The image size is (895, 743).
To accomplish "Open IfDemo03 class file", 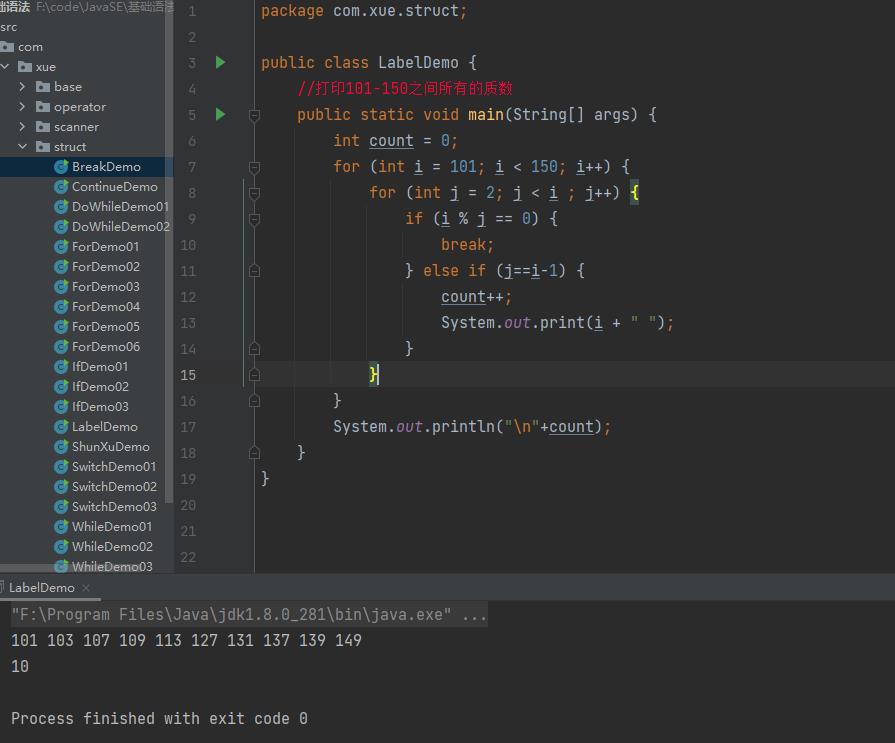I will (x=100, y=406).
